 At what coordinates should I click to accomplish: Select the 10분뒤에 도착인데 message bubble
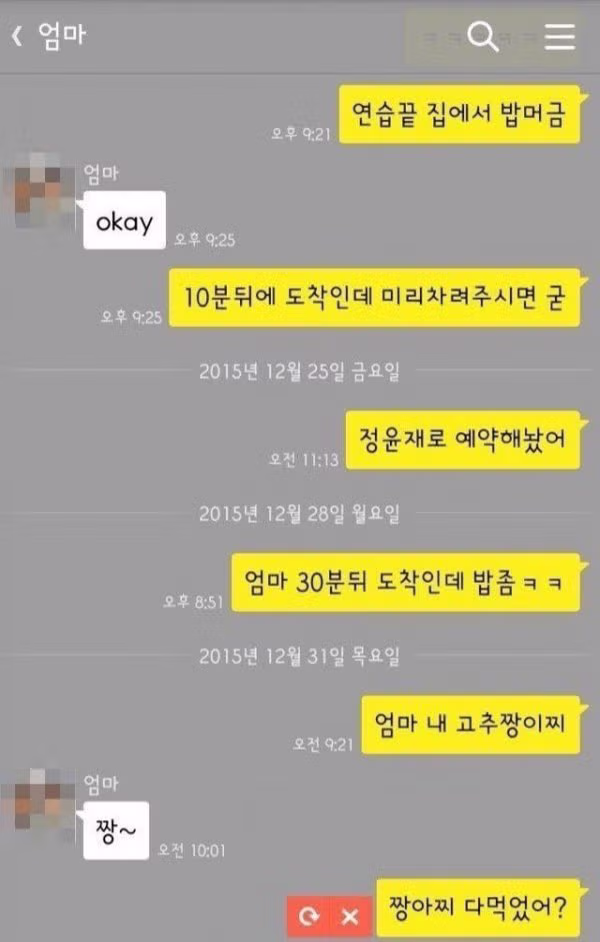(375, 298)
